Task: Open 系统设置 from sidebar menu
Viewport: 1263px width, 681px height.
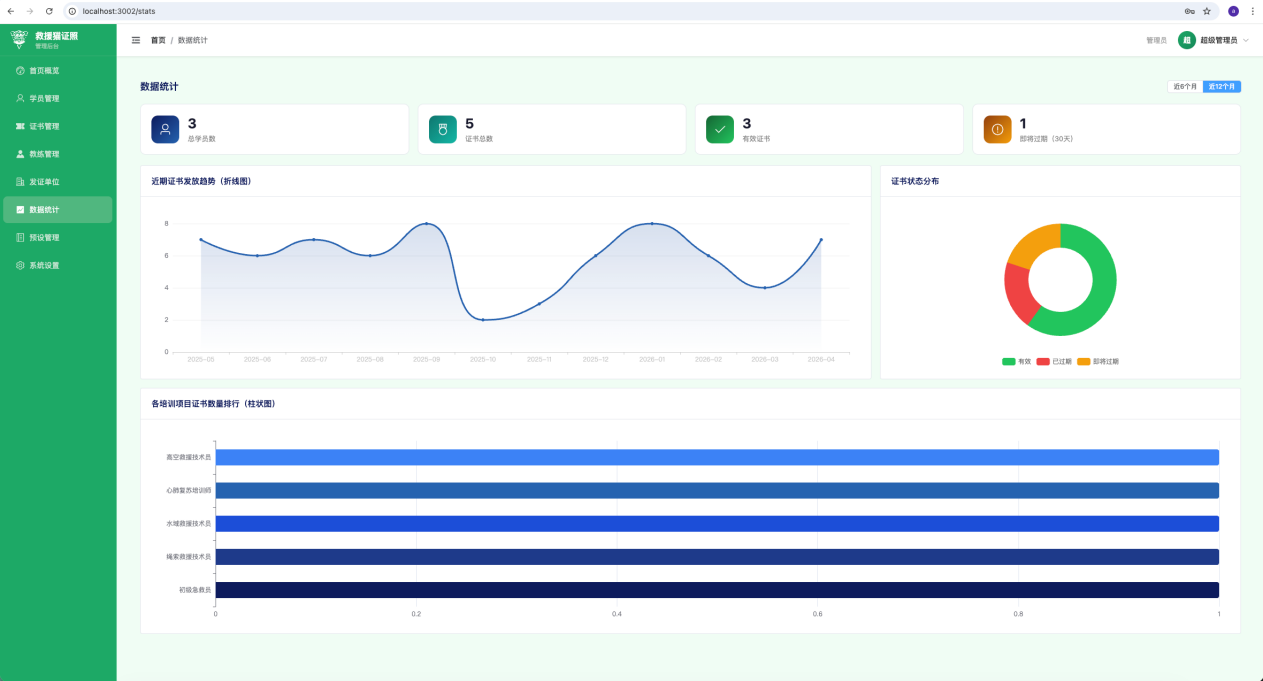Action: click(x=44, y=266)
